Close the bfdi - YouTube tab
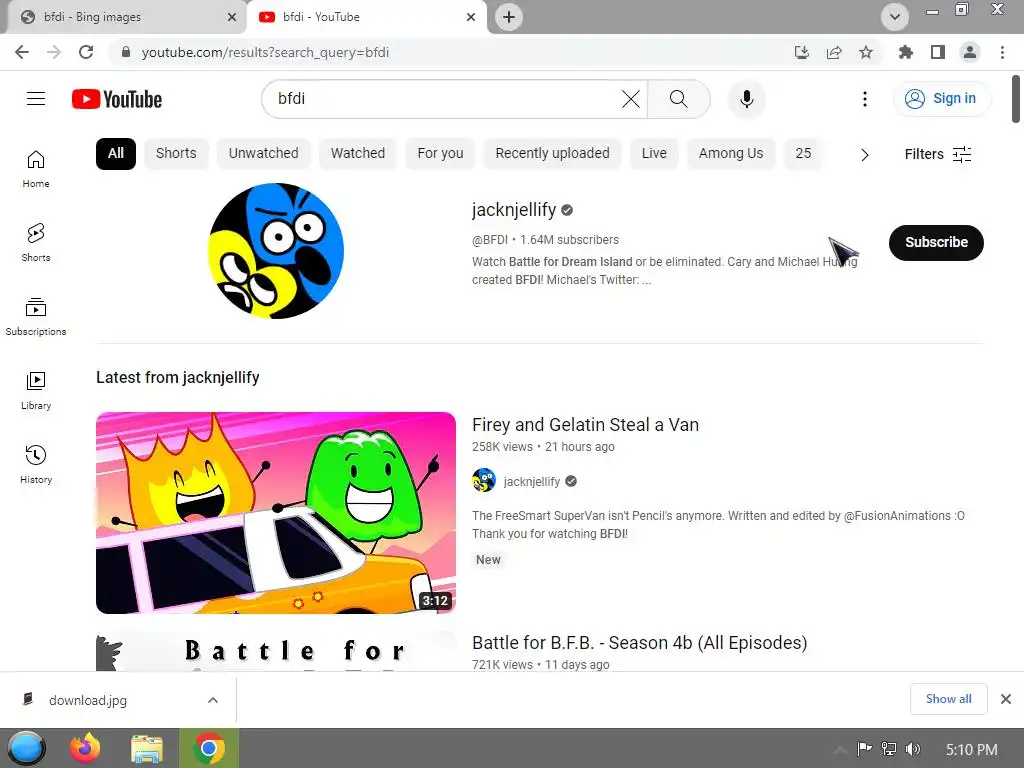 (471, 17)
